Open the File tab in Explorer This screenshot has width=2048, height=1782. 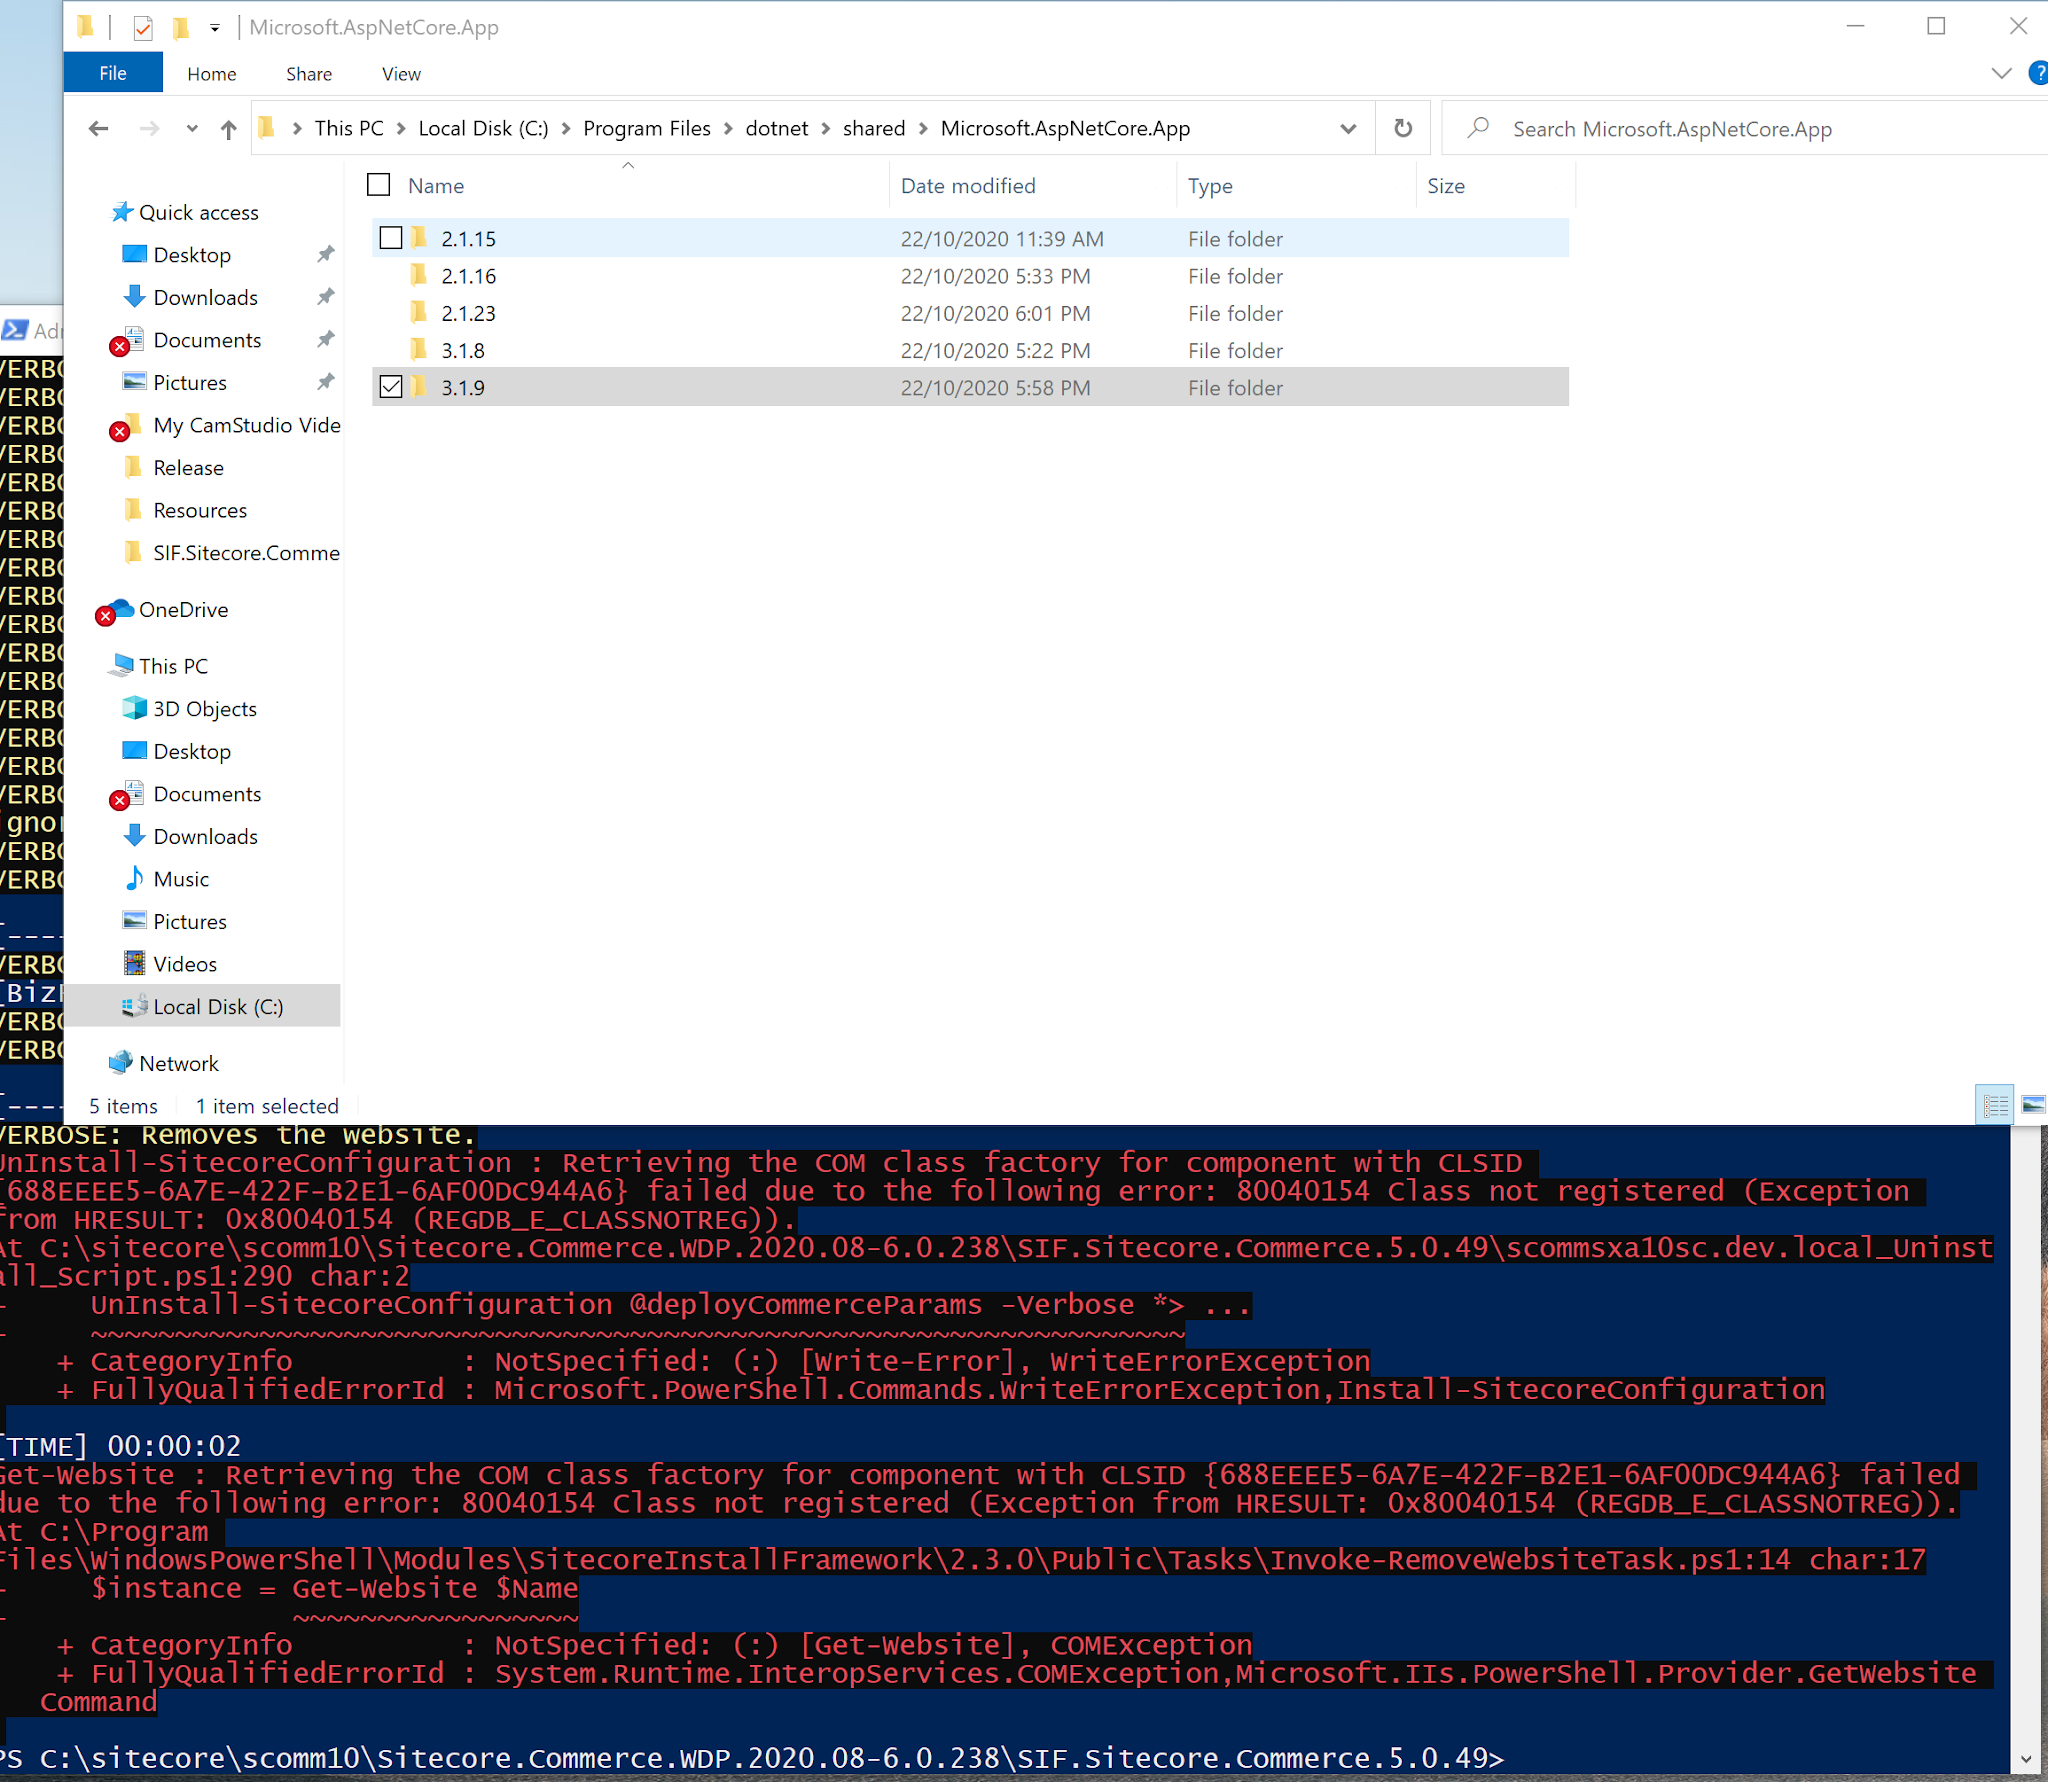pos(113,73)
